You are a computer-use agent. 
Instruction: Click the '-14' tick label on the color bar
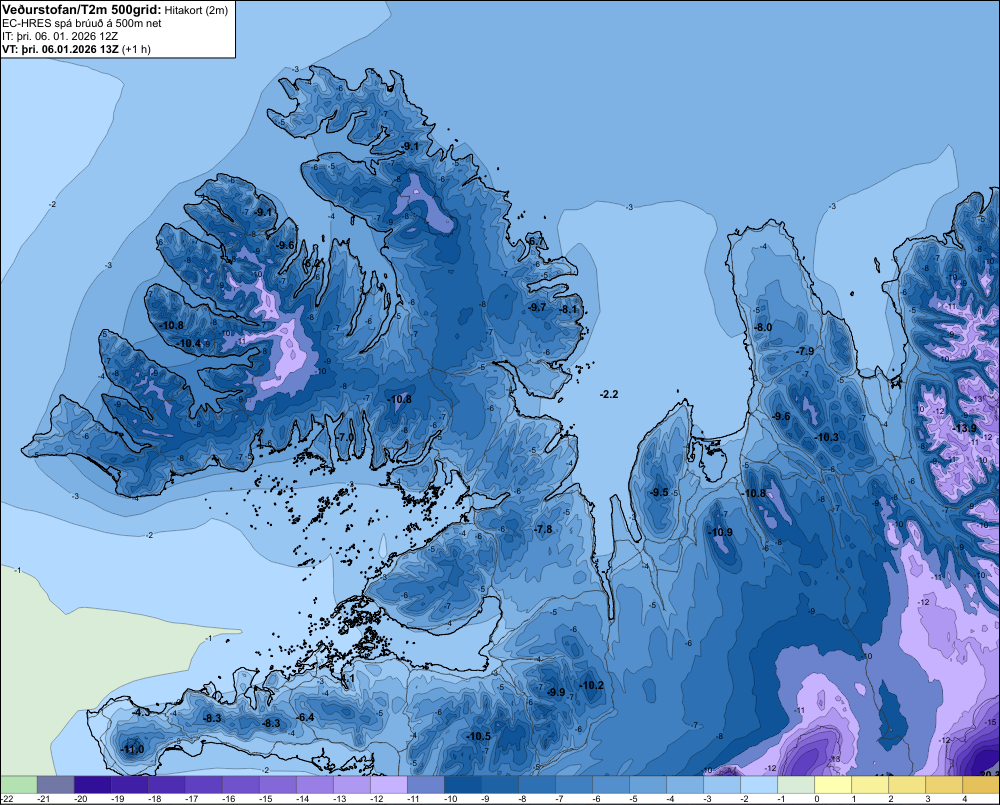coord(302,799)
